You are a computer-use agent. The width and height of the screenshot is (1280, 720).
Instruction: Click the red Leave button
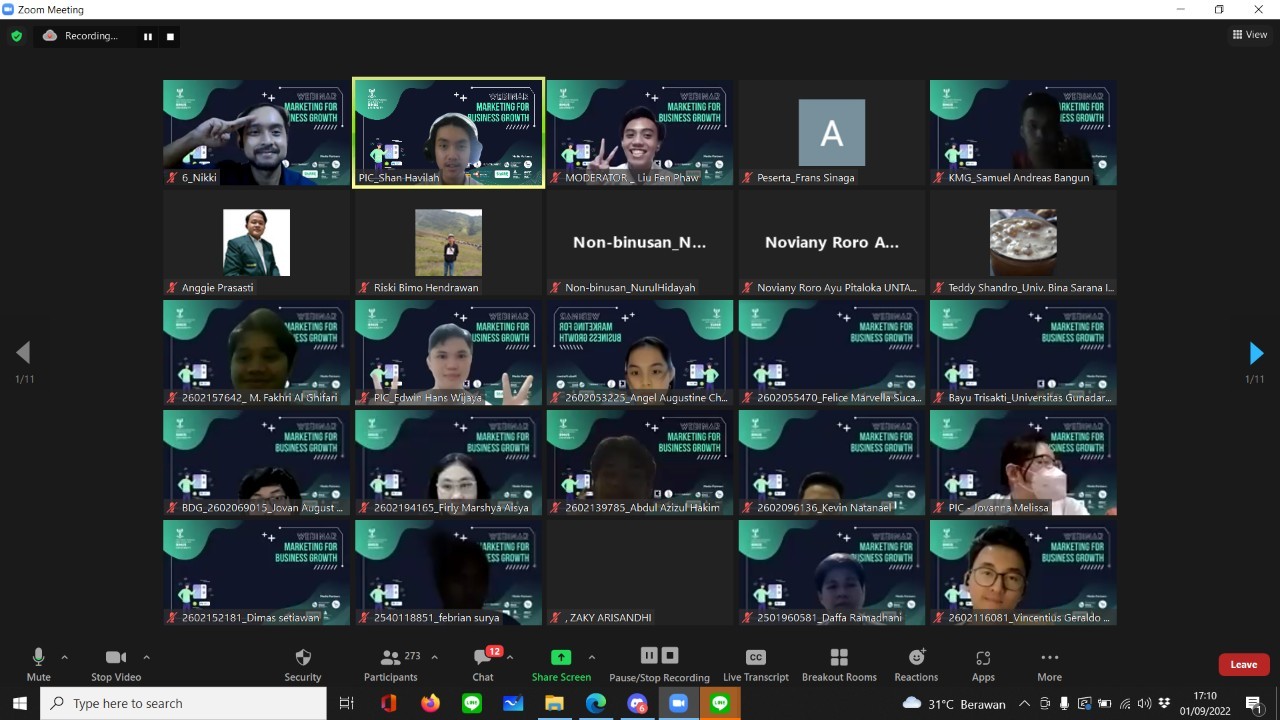pos(1244,664)
